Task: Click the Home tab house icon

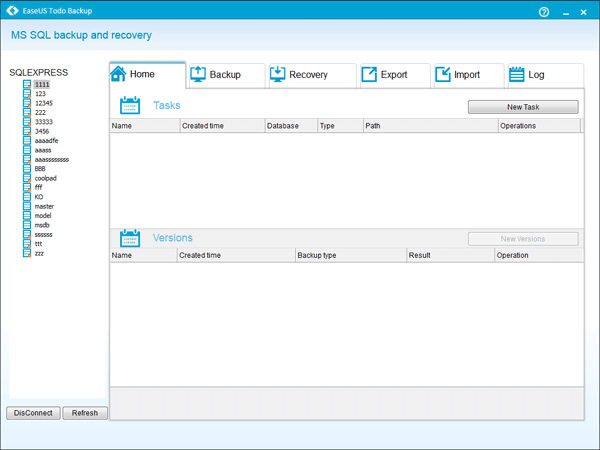Action: point(118,74)
